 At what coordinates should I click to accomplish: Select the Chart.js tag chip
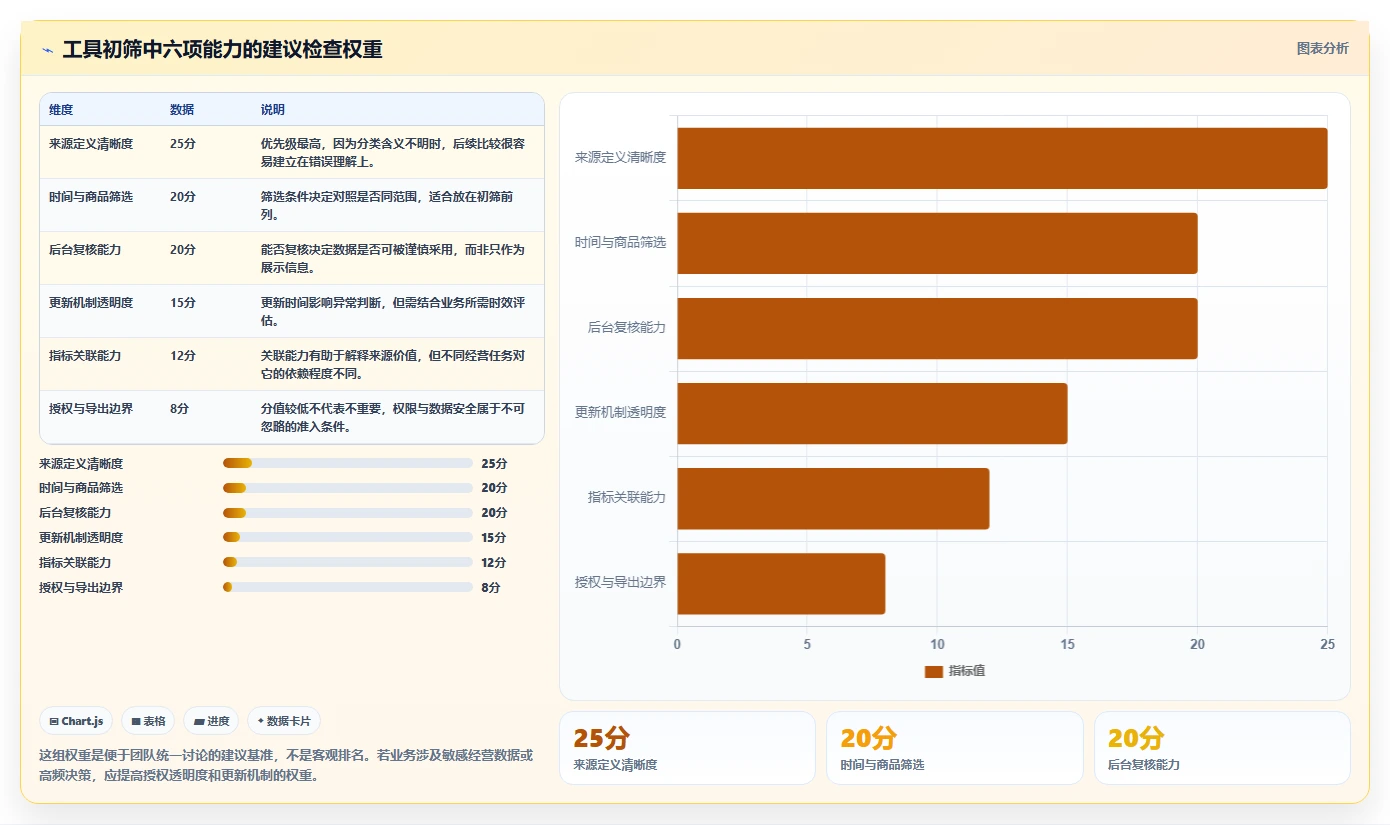pyautogui.click(x=76, y=721)
